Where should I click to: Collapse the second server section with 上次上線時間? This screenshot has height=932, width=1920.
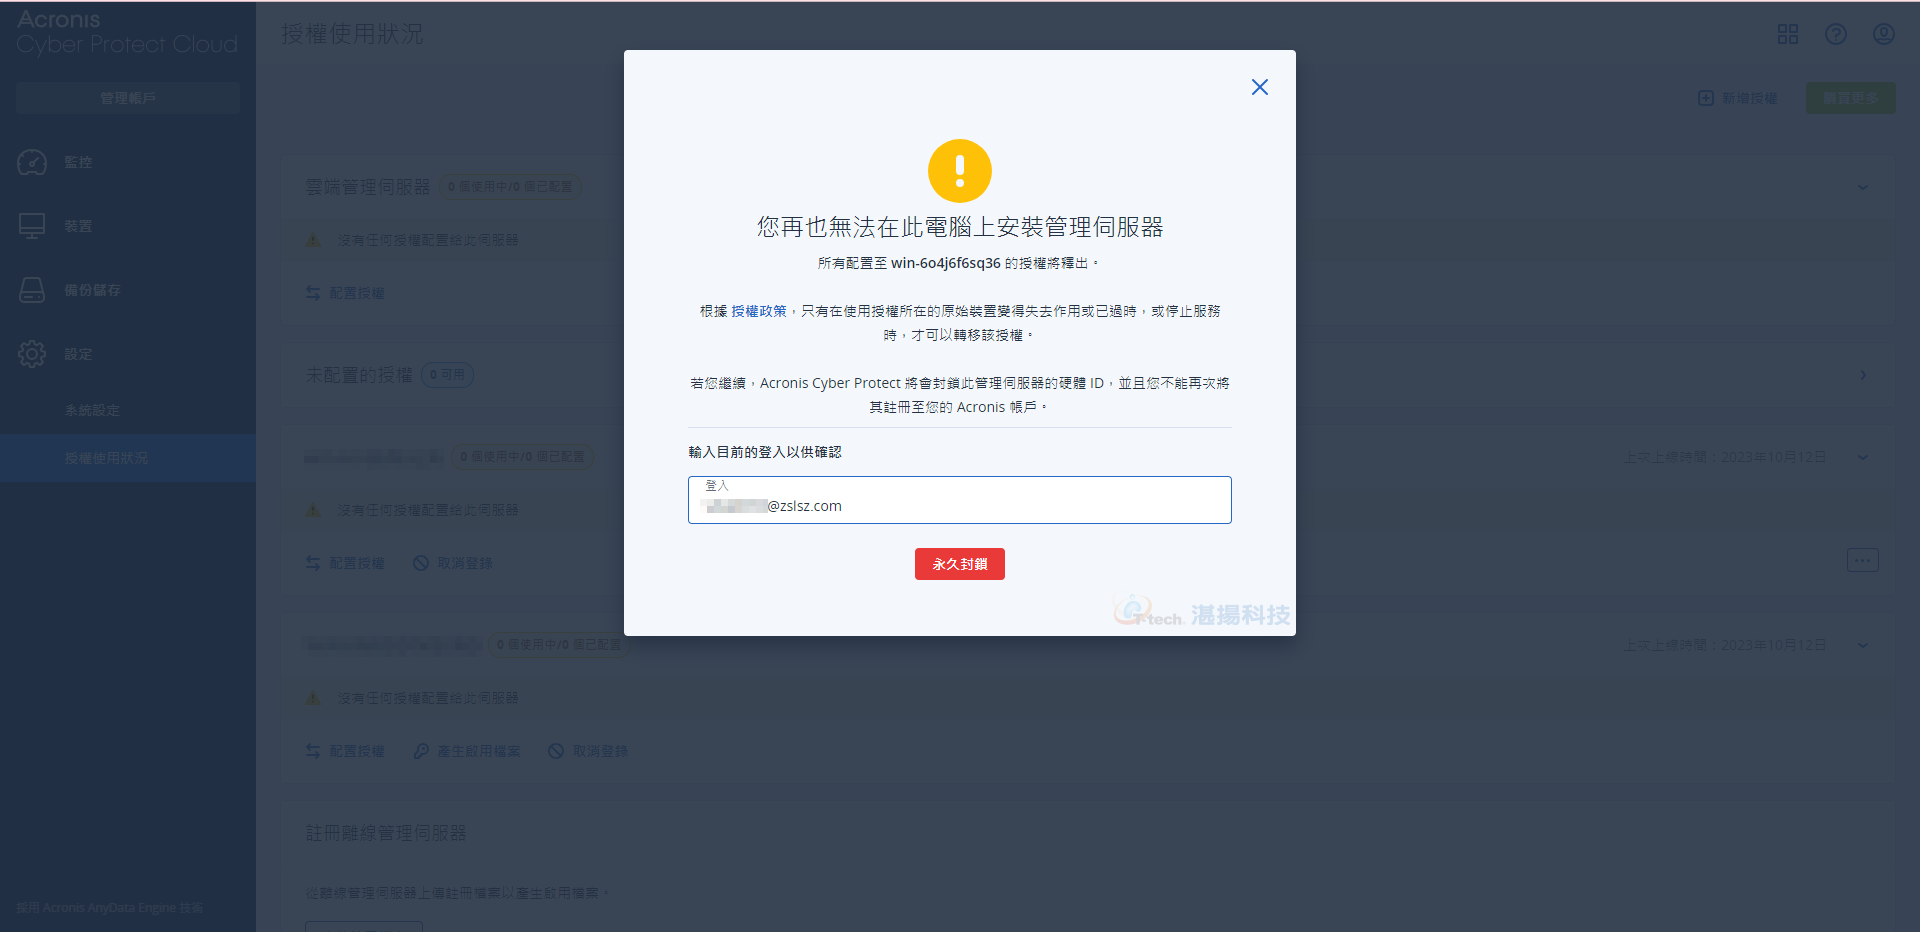[x=1863, y=645]
